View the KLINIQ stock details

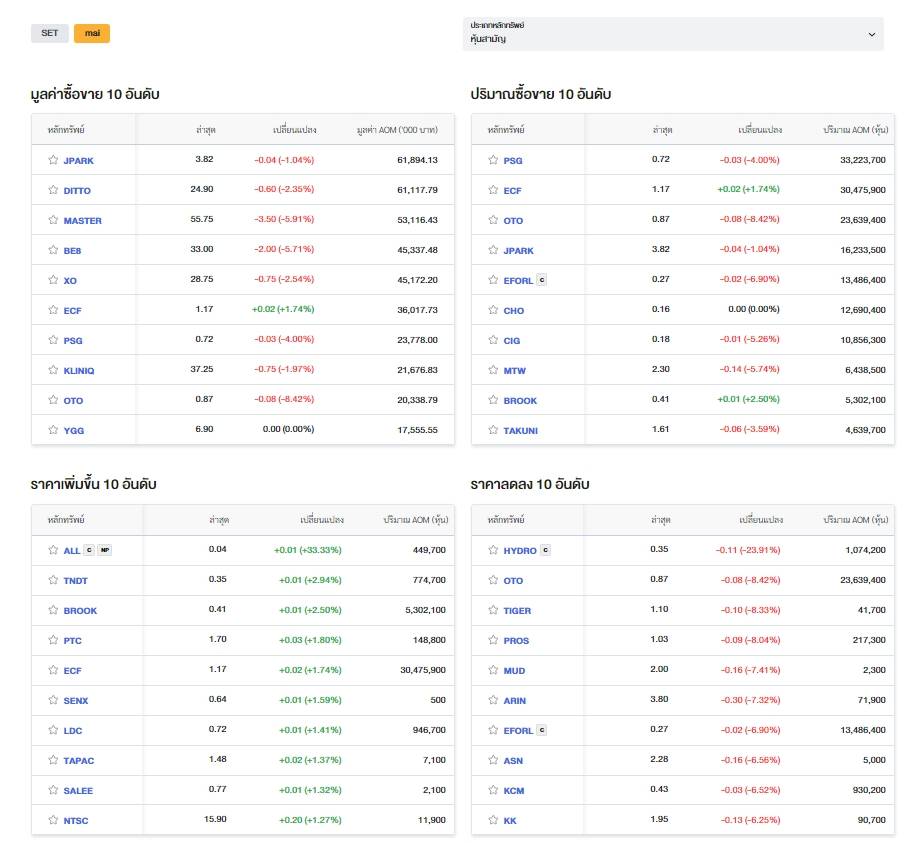tap(79, 371)
